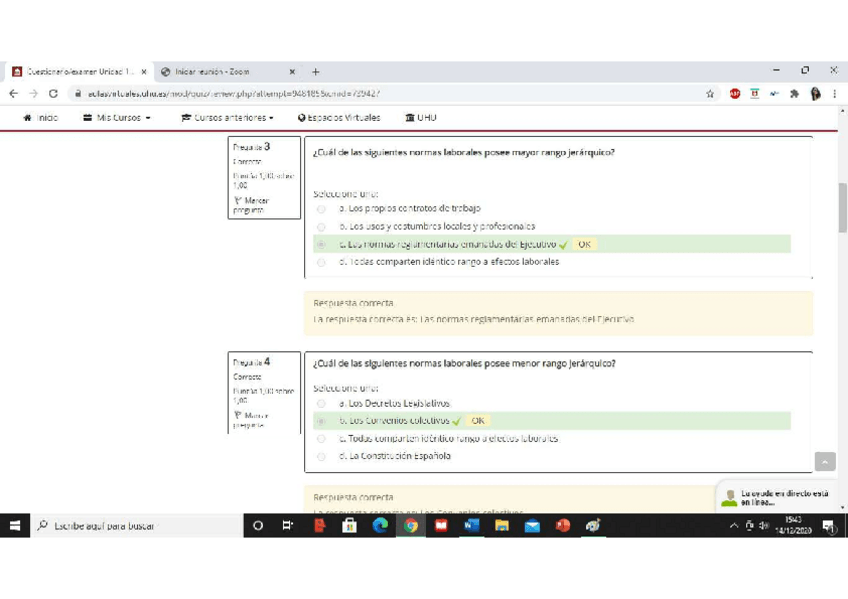Select radio 'Los Decretos Legislativos'
Viewport: 848px width, 599px height.
(321, 404)
